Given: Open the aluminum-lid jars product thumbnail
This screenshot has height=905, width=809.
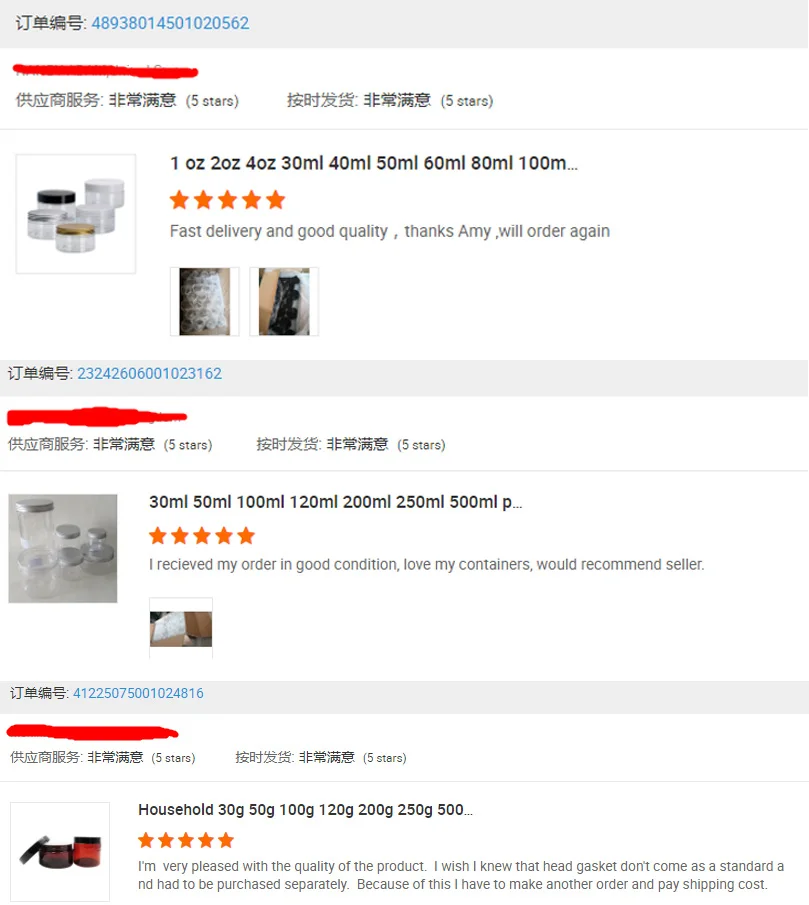Looking at the screenshot, I should pos(63,548).
